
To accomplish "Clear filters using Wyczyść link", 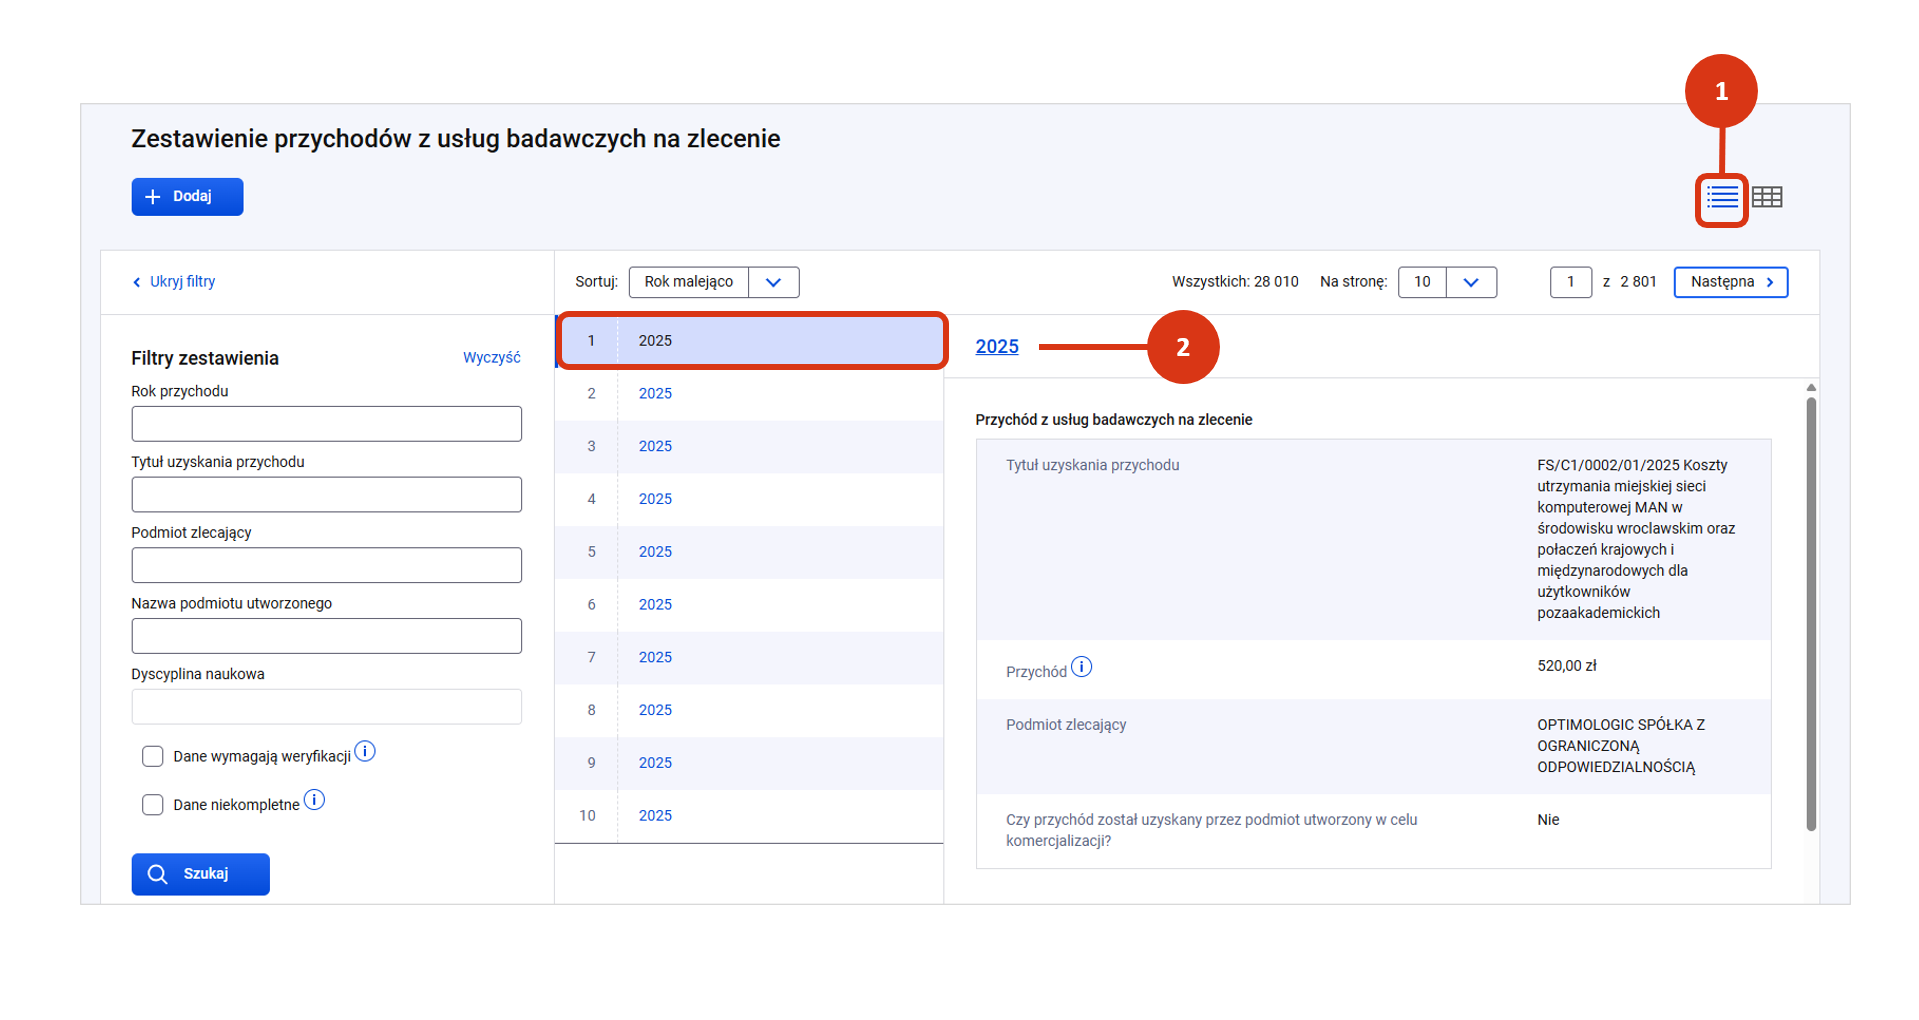I will [491, 358].
